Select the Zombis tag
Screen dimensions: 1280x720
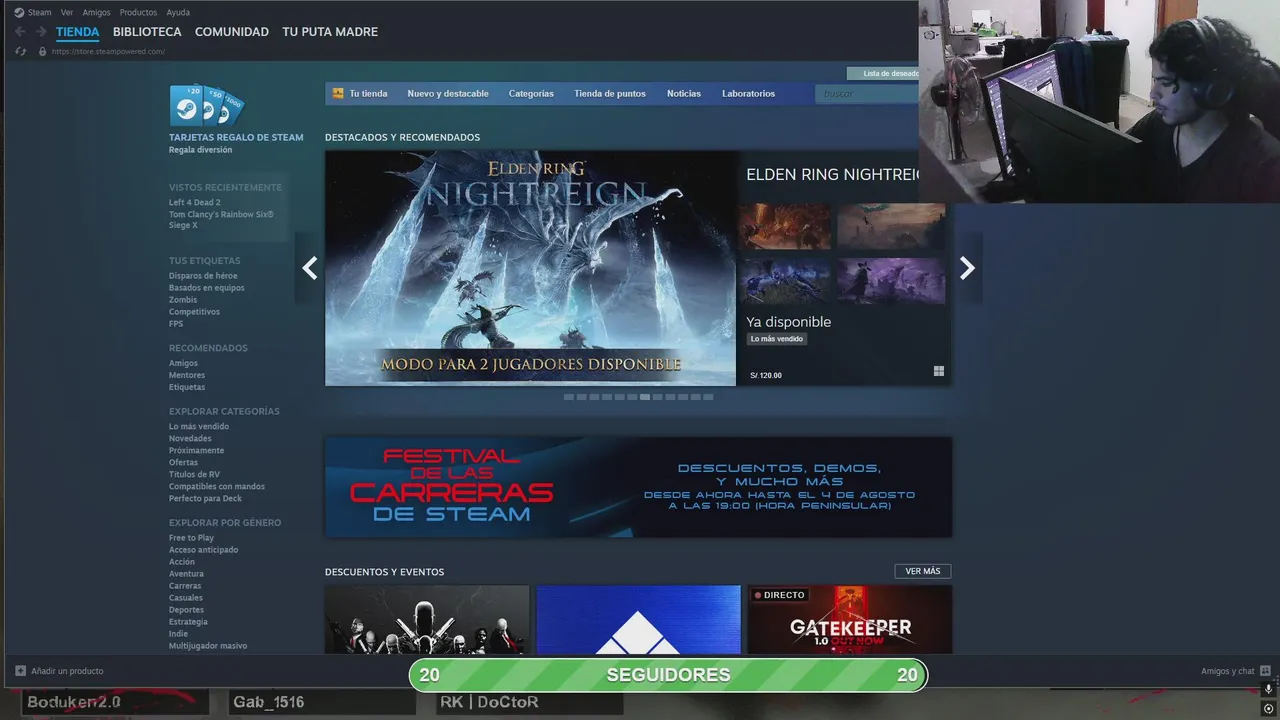coord(183,300)
